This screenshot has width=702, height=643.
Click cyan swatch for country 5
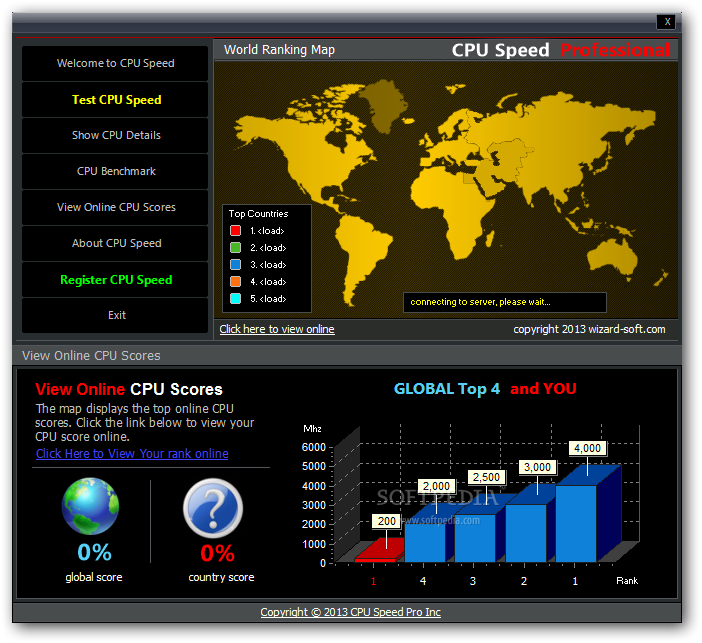[235, 299]
